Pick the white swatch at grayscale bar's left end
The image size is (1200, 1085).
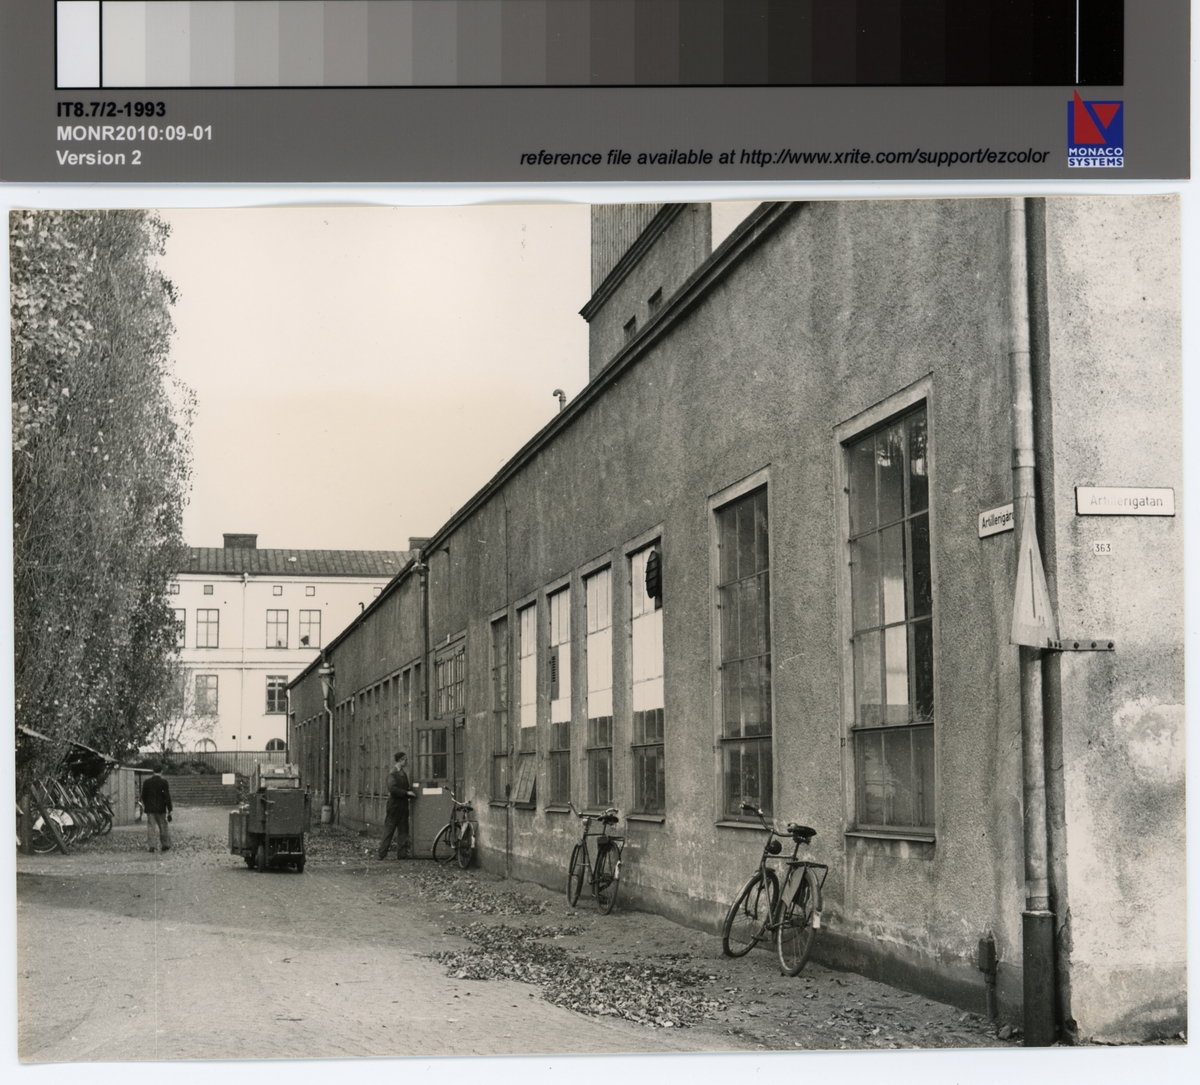tap(78, 44)
